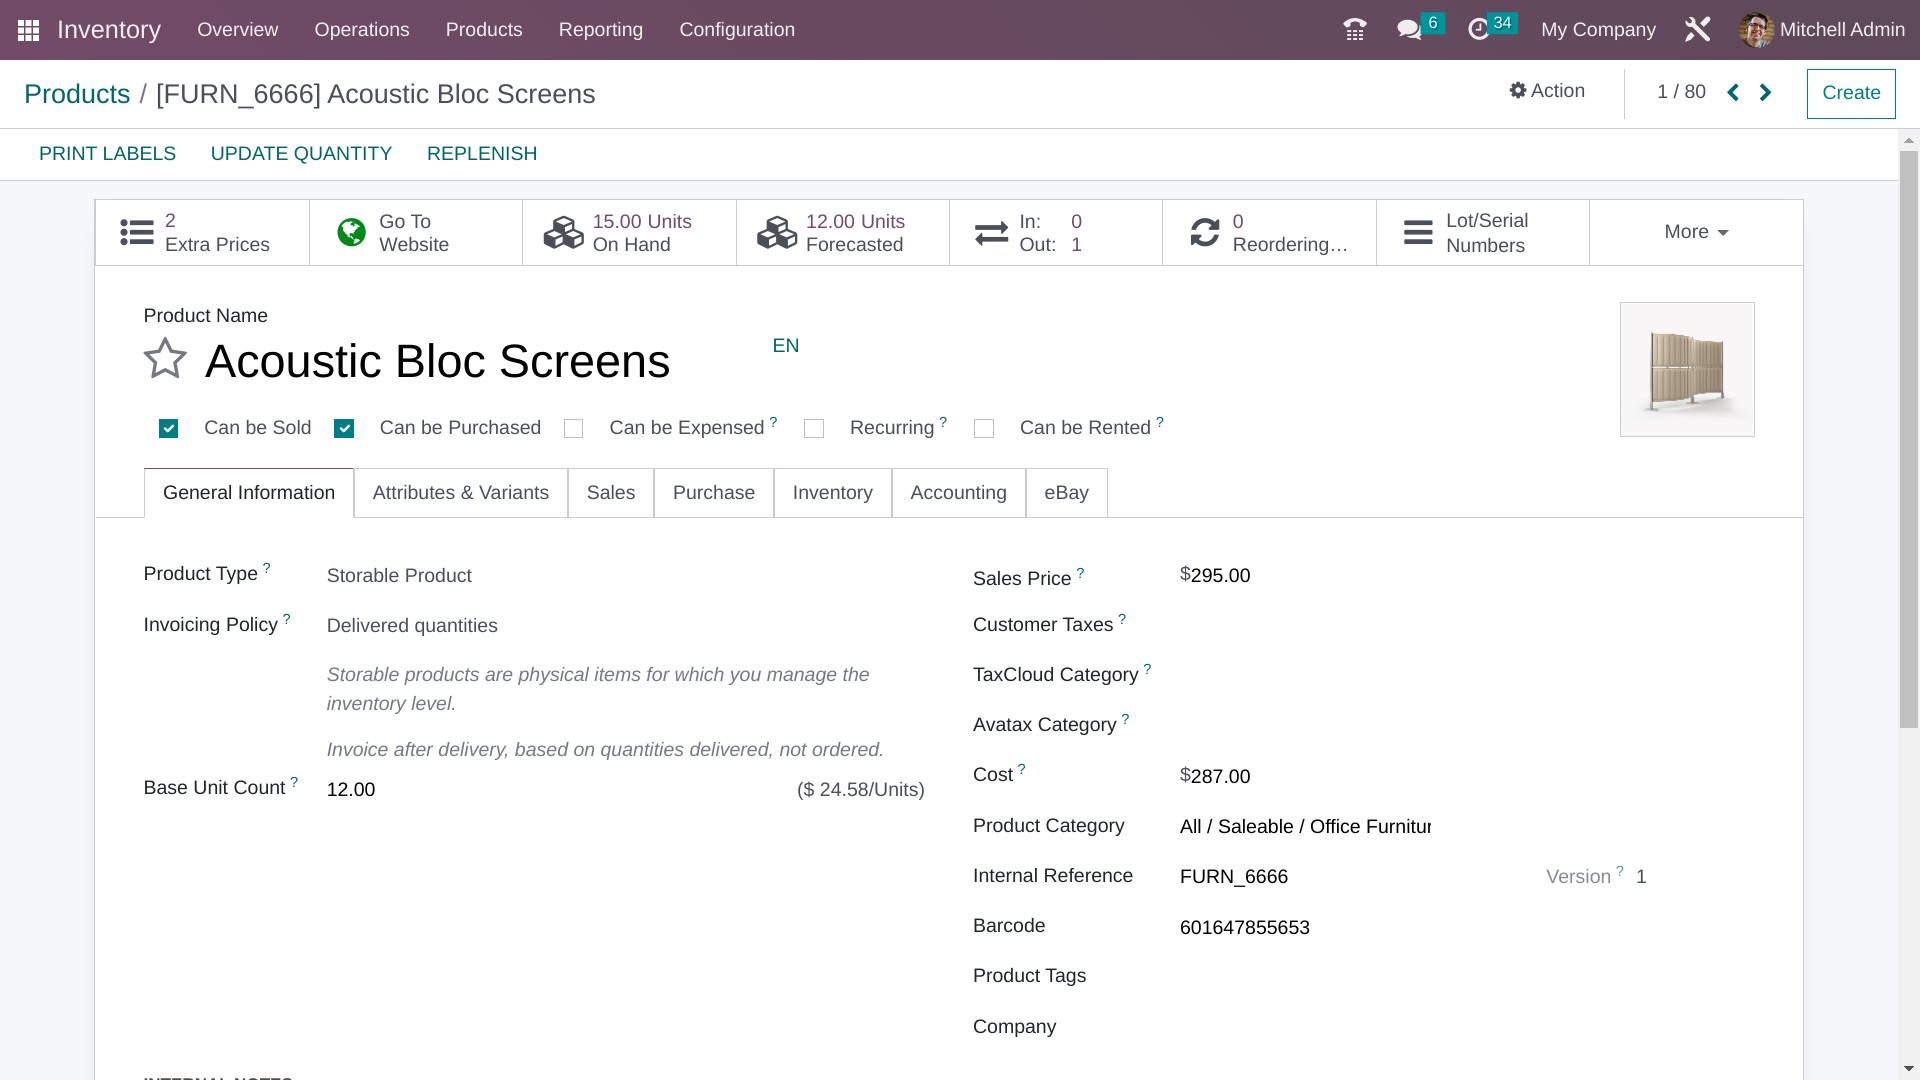This screenshot has width=1920, height=1080.
Task: Click the In/Out transfer arrows icon
Action: coord(991,233)
